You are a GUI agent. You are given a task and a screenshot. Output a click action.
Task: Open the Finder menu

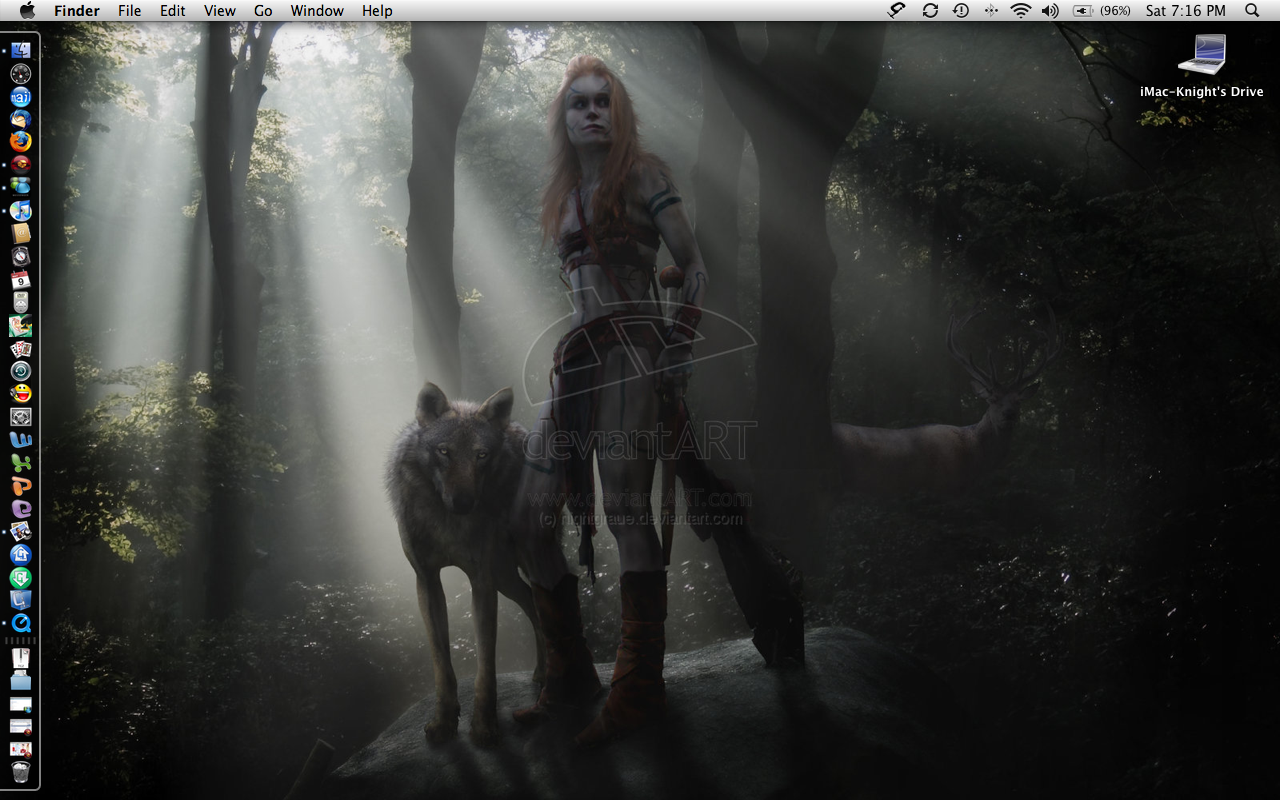[x=77, y=10]
